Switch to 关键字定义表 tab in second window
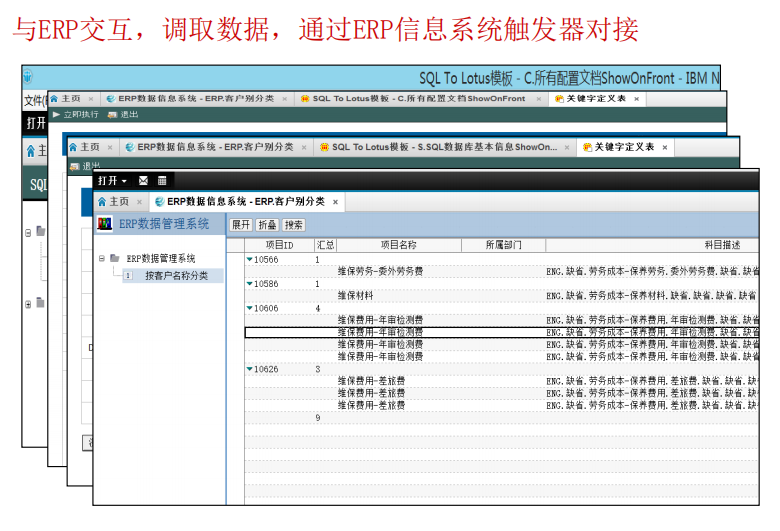 [596, 99]
